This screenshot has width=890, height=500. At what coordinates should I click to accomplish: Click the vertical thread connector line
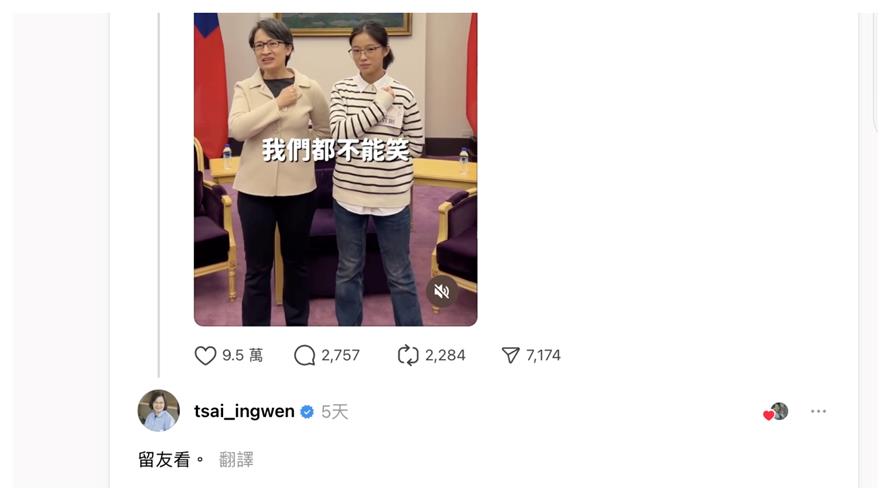pyautogui.click(x=158, y=195)
